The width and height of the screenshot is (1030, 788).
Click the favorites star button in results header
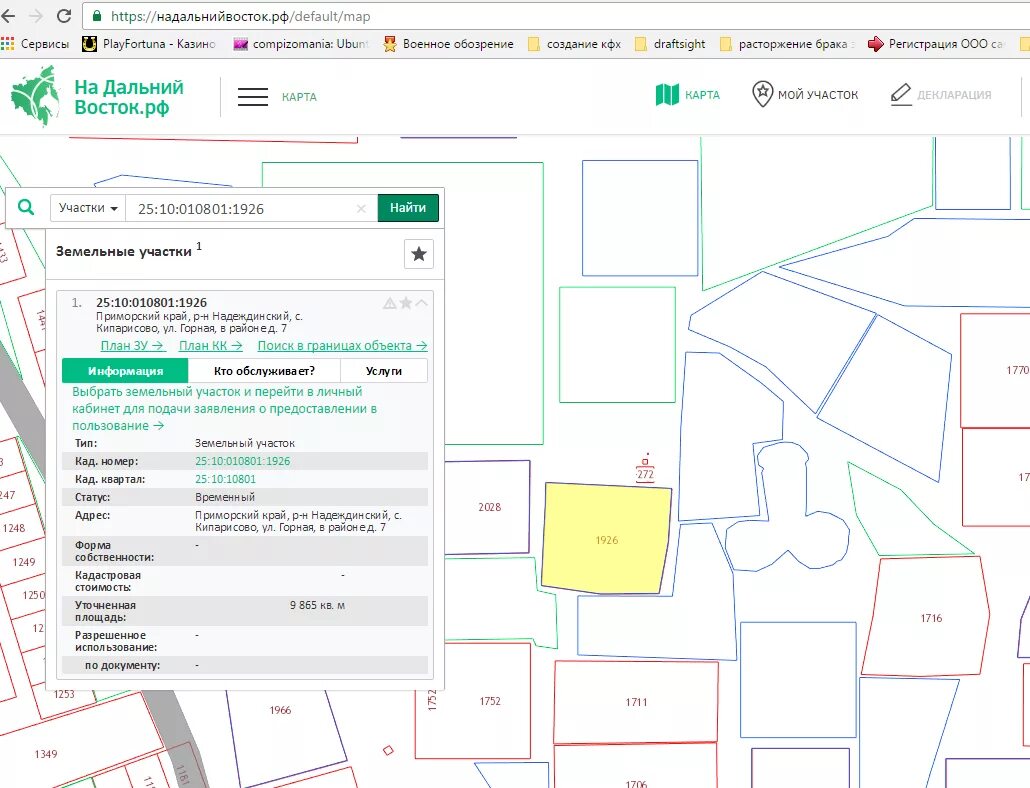click(418, 253)
